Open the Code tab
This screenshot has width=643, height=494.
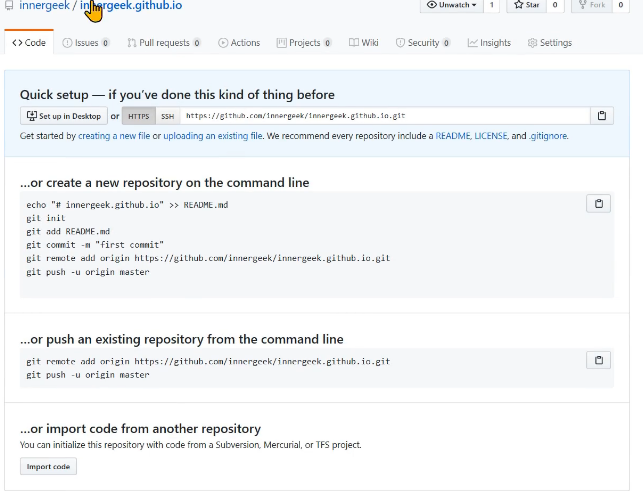coord(29,43)
